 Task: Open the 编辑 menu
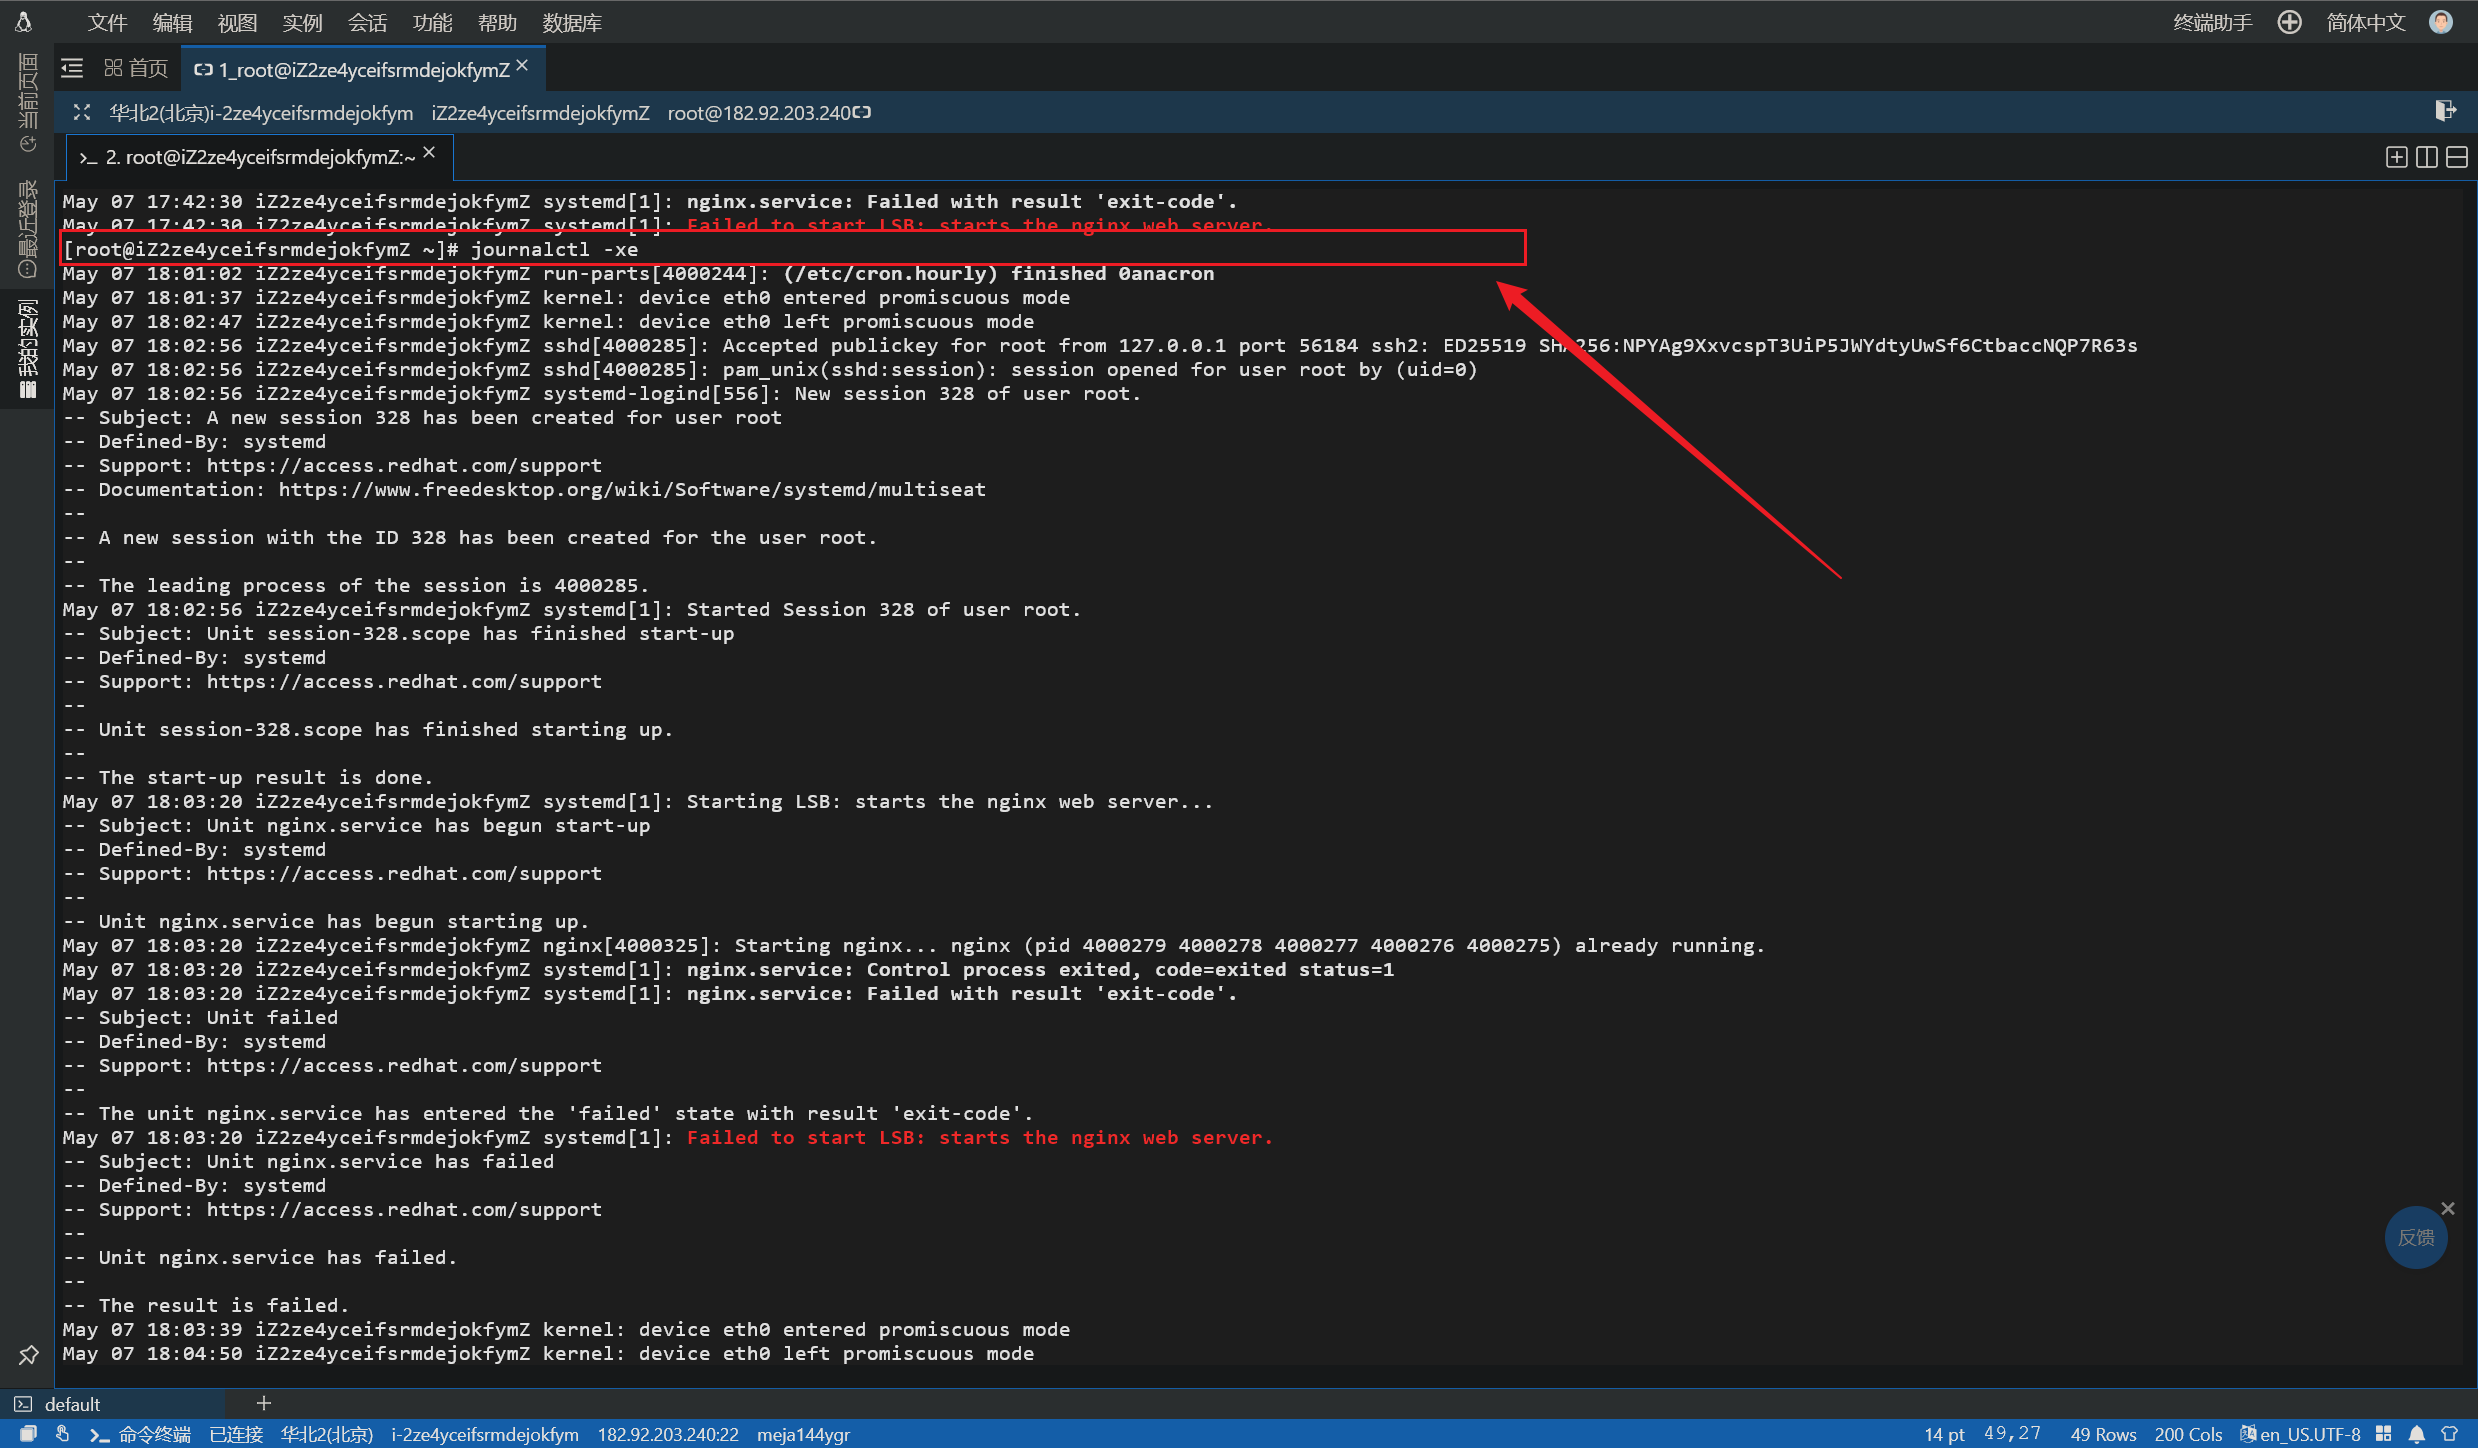(x=172, y=22)
